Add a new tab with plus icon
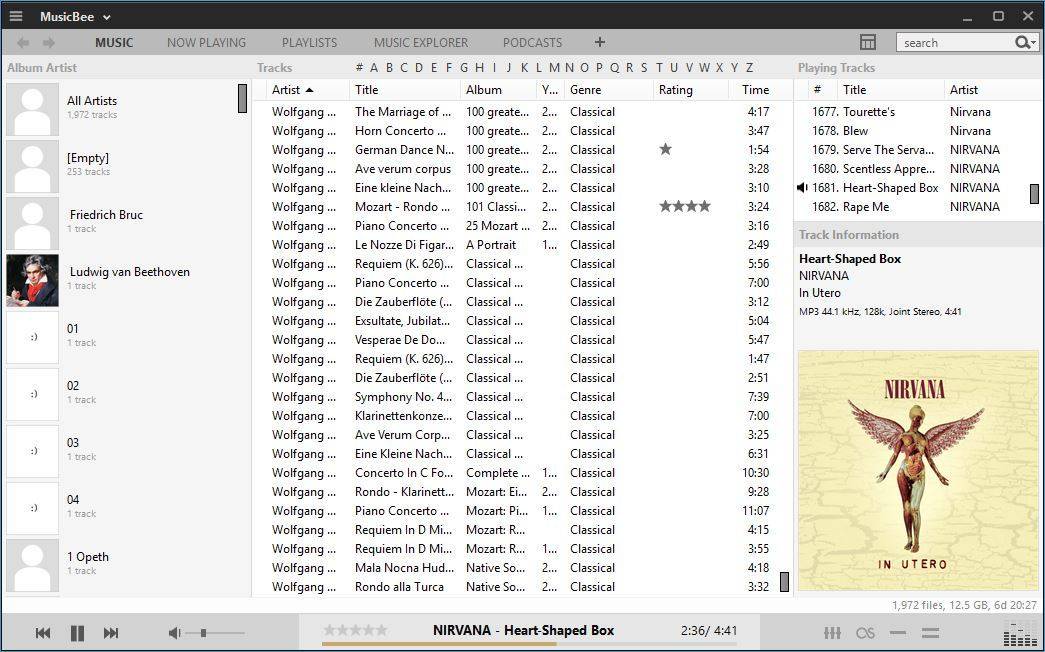This screenshot has width=1045, height=652. (600, 42)
